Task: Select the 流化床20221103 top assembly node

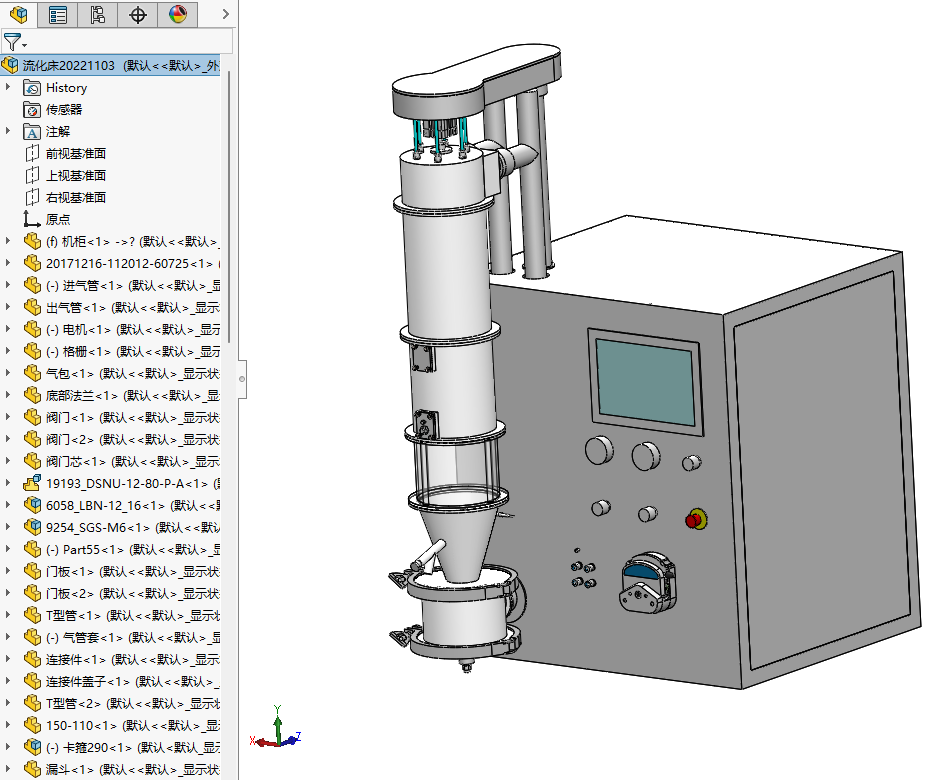Action: pos(111,65)
